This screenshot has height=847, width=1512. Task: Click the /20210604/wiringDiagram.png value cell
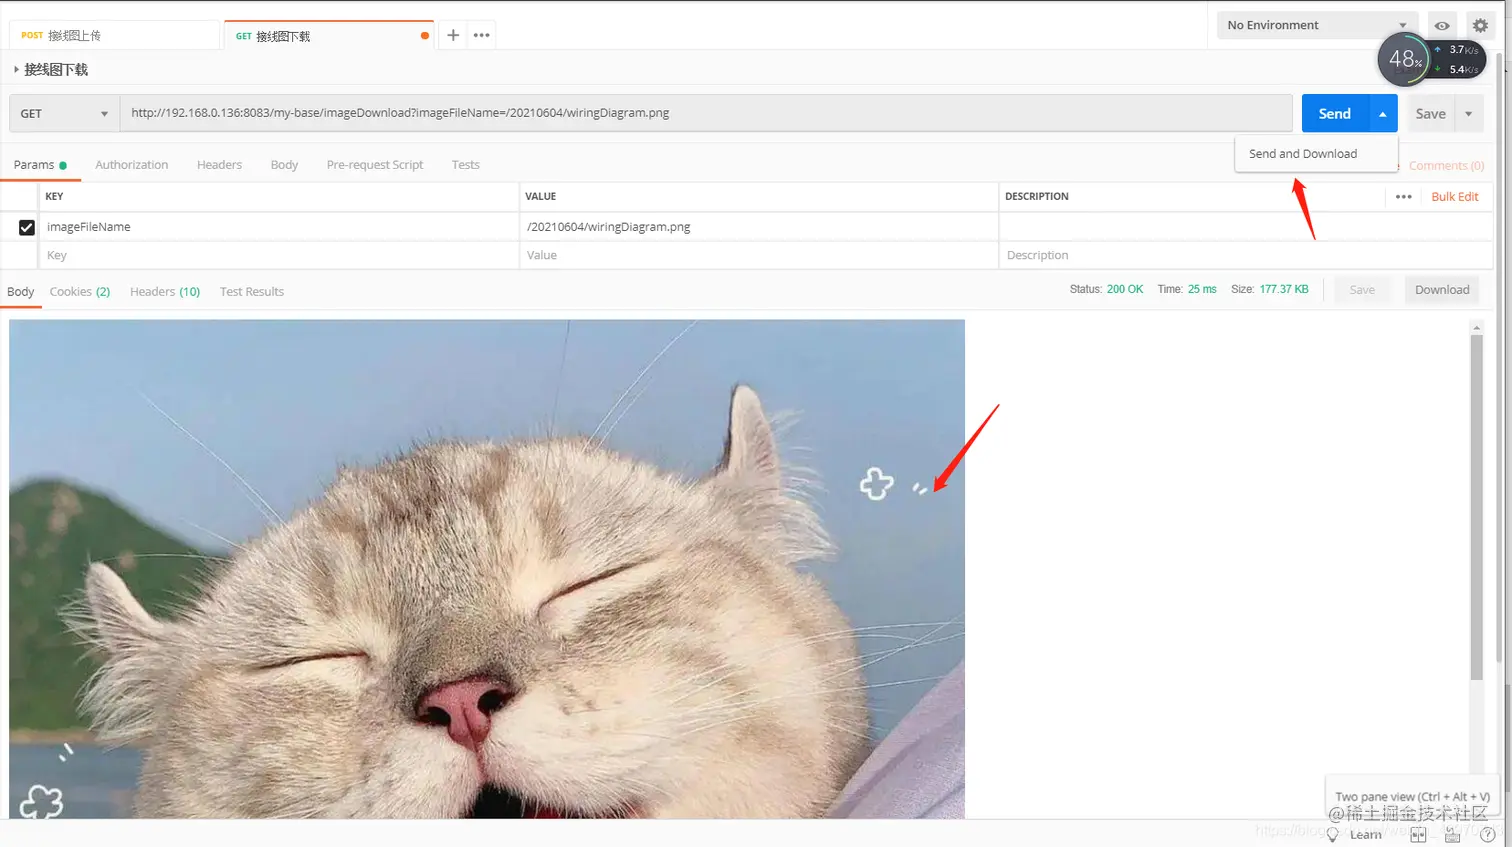pyautogui.click(x=758, y=227)
